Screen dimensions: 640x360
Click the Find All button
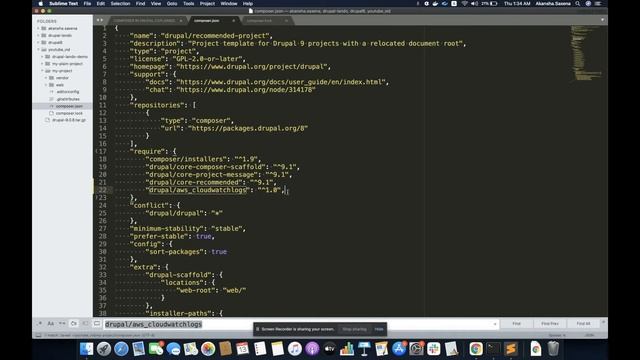click(x=583, y=324)
